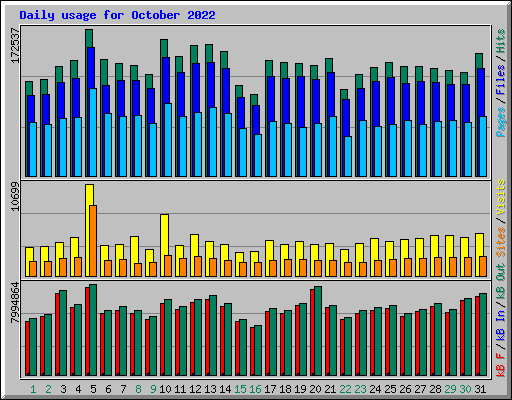Click the green kB Out bar for day 16
The width and height of the screenshot is (512, 400).
[x=258, y=351]
